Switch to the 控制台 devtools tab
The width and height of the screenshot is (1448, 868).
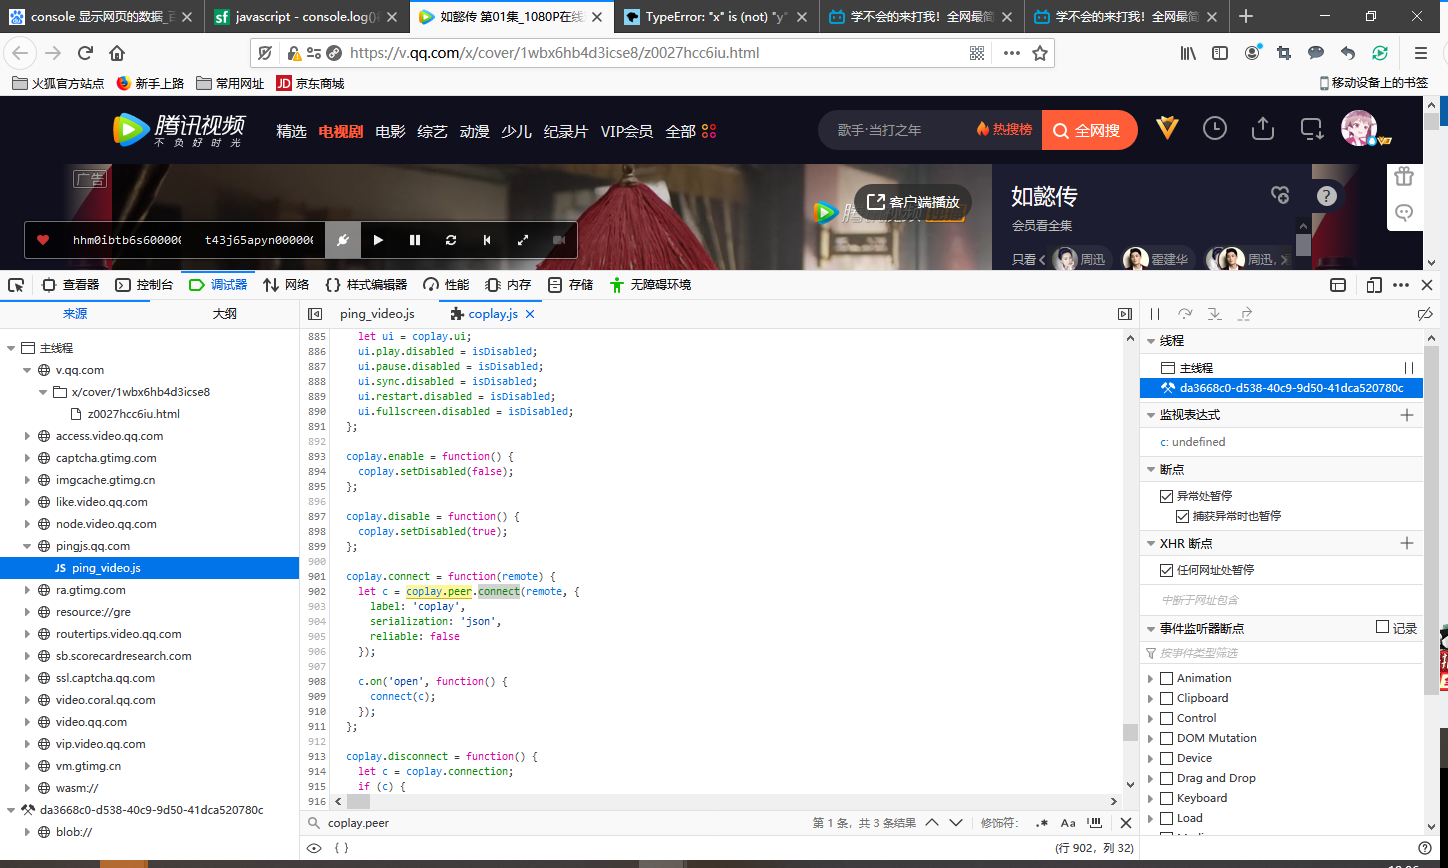pos(144,285)
